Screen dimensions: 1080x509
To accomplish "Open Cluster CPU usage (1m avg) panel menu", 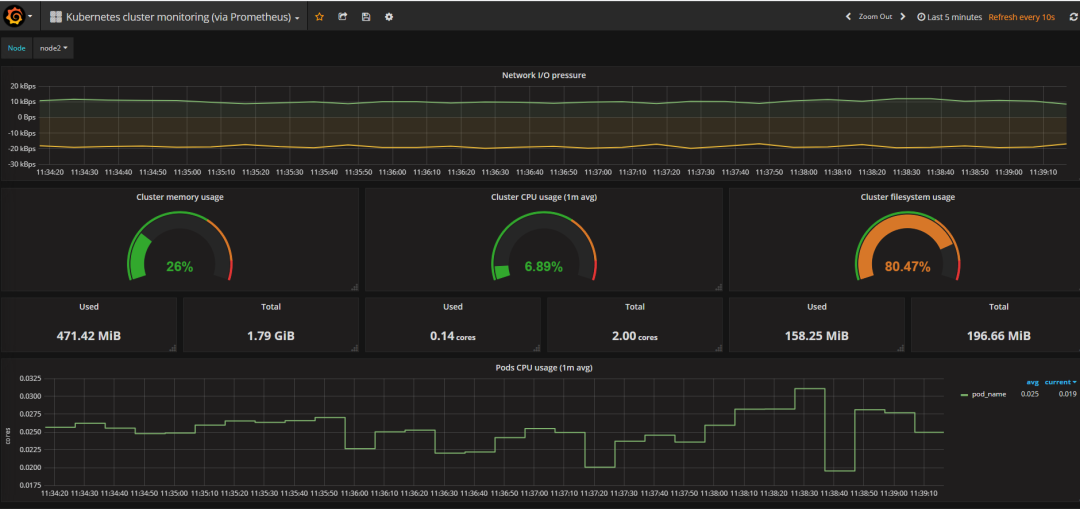I will (543, 197).
